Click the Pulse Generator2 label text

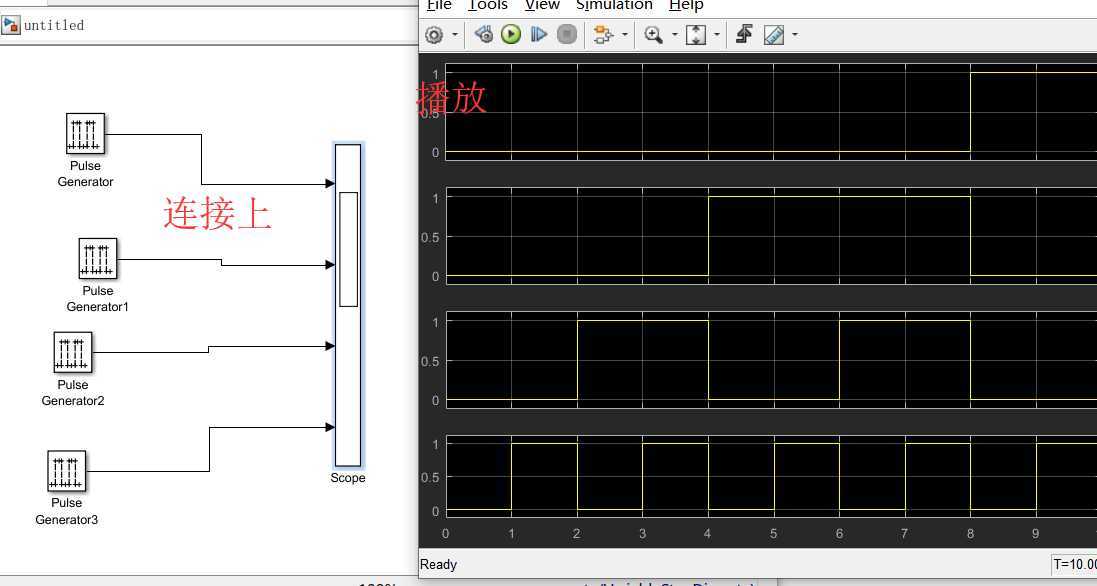coord(73,393)
